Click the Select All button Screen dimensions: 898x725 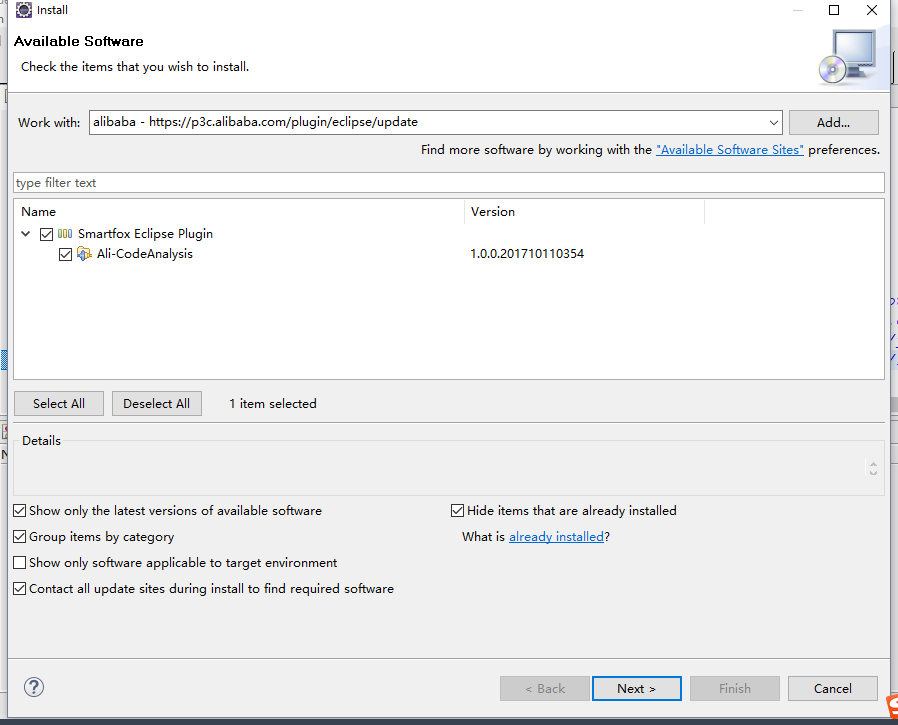(59, 404)
